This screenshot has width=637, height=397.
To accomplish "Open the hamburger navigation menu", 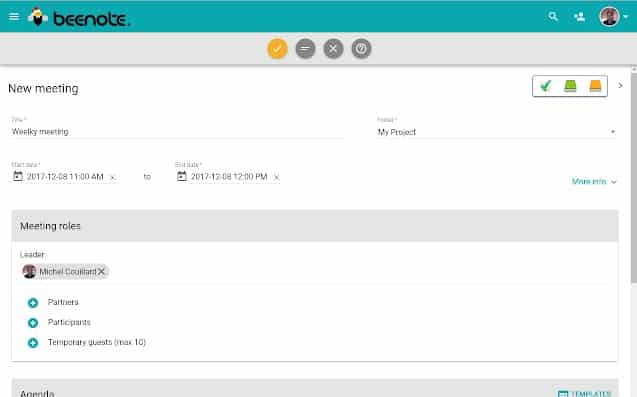I will click(14, 17).
